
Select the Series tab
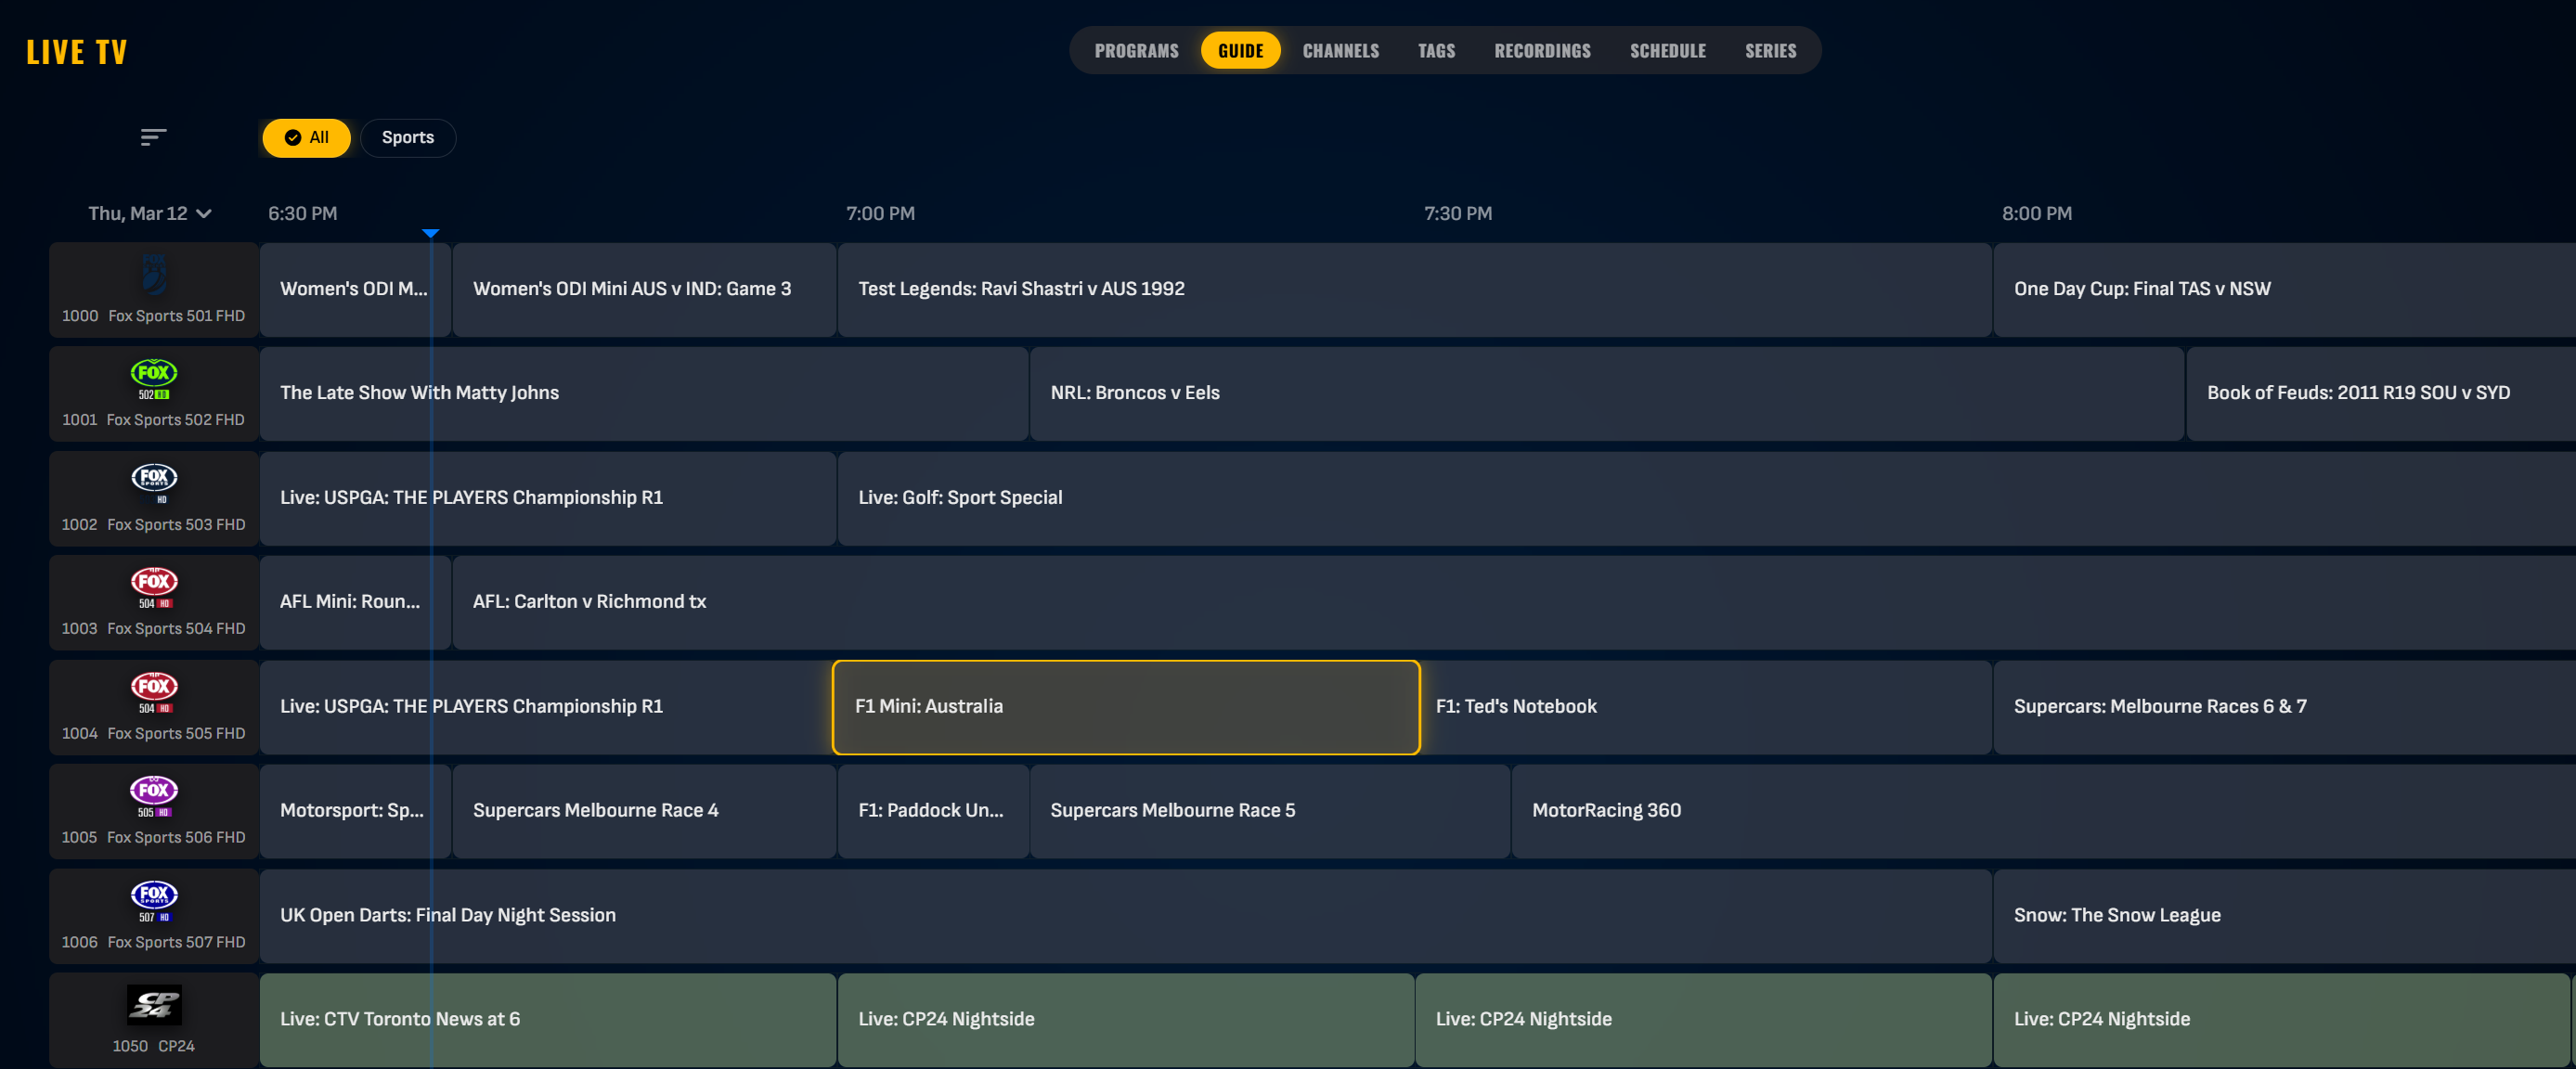tap(1769, 51)
